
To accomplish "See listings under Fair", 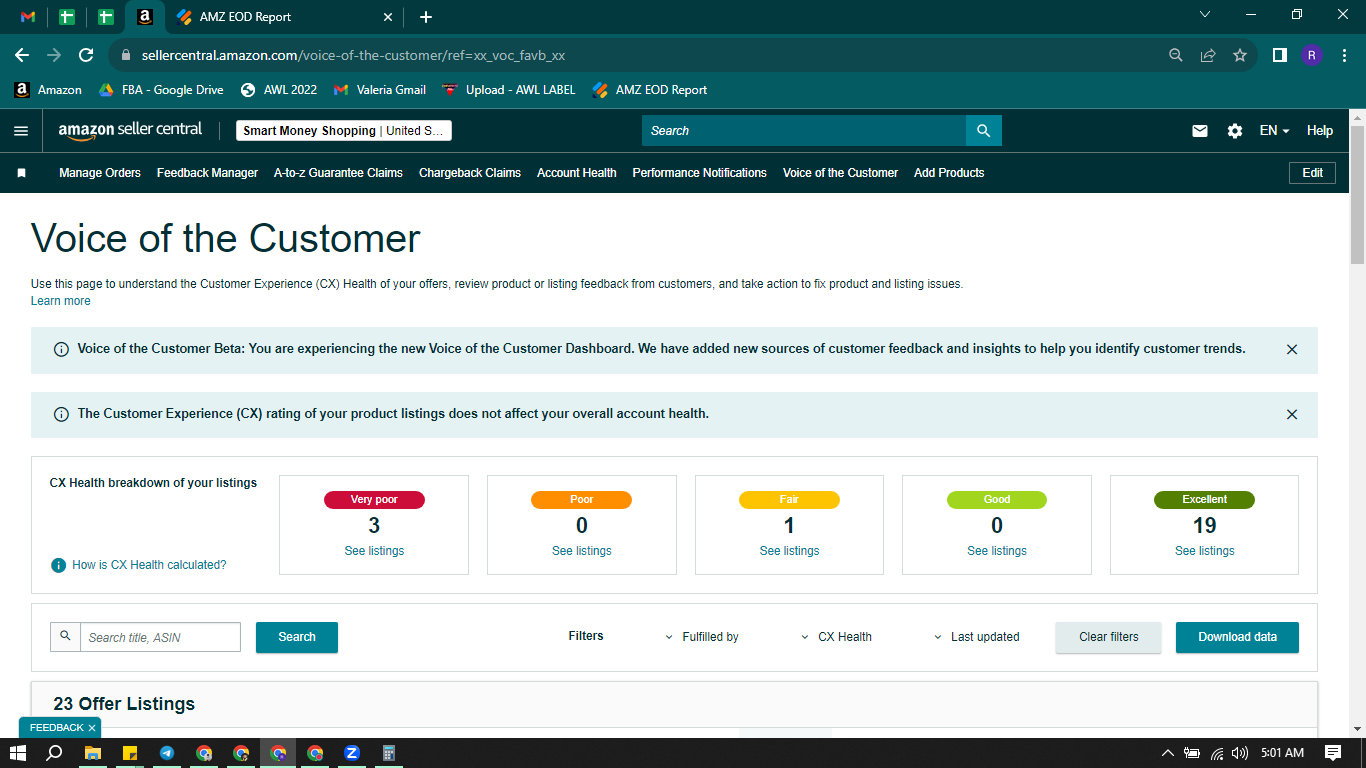I will [789, 551].
